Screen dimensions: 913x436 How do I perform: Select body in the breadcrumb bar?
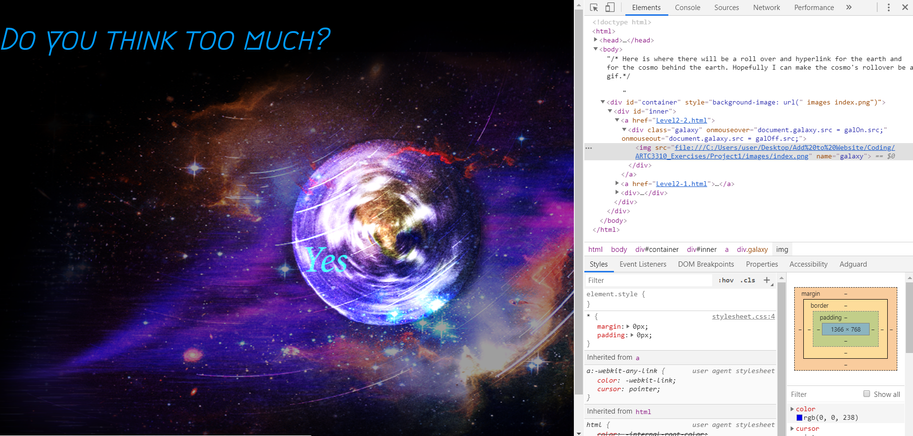[619, 249]
